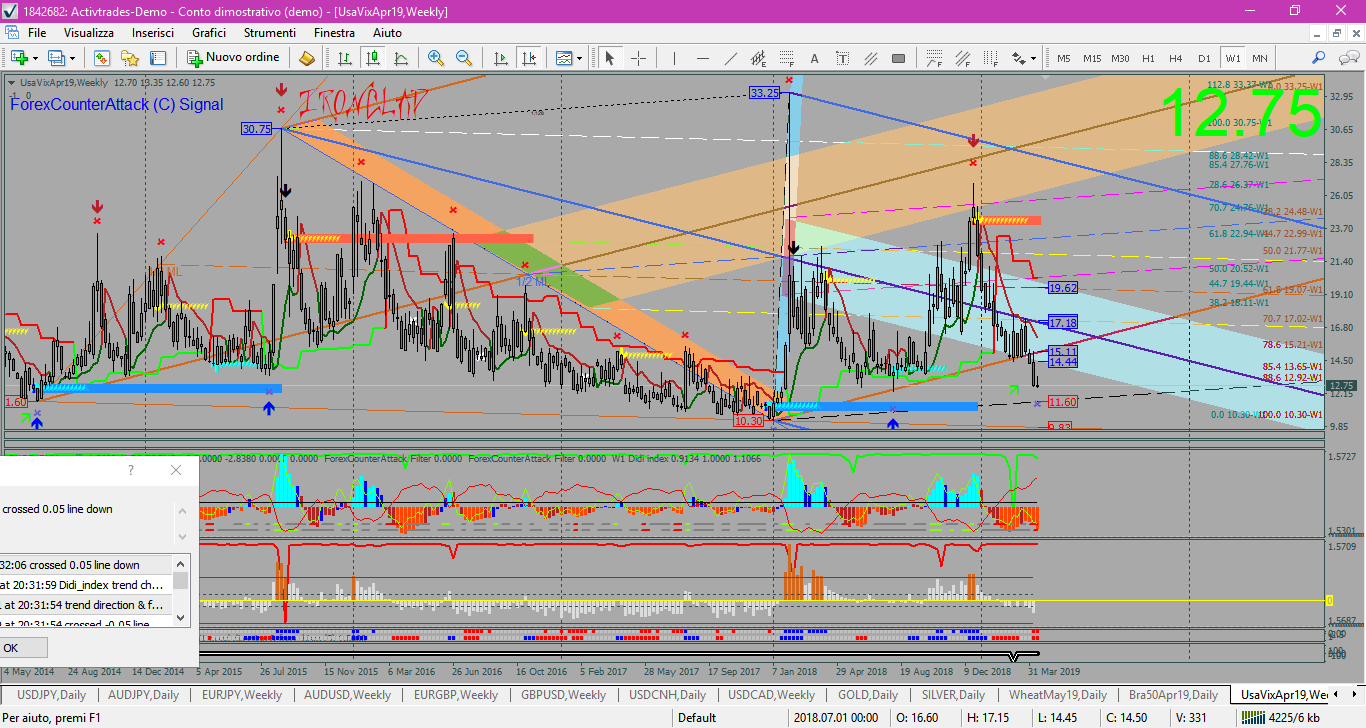Image resolution: width=1366 pixels, height=728 pixels.
Task: Open the File menu
Action: [x=37, y=33]
